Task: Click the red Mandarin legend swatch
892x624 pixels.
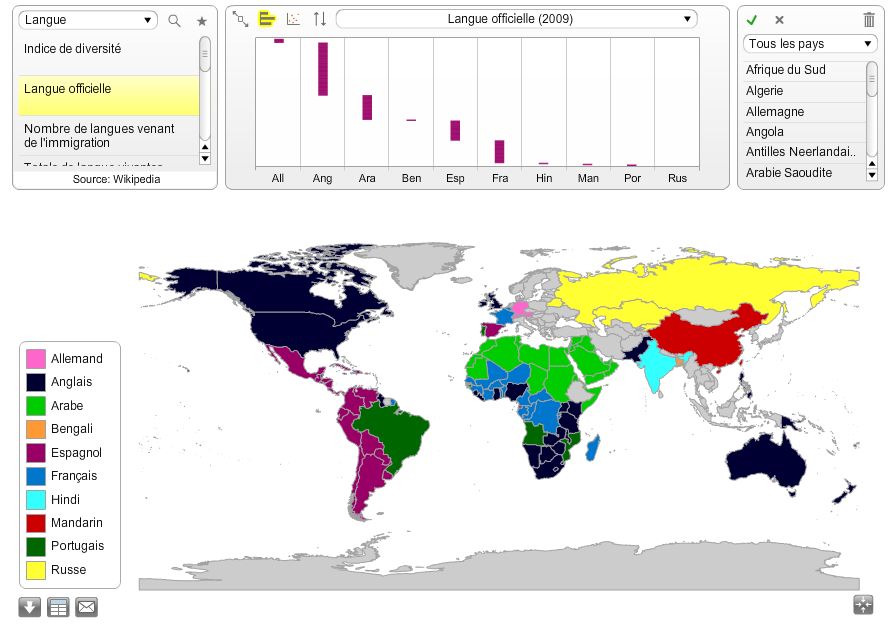Action: click(x=36, y=523)
